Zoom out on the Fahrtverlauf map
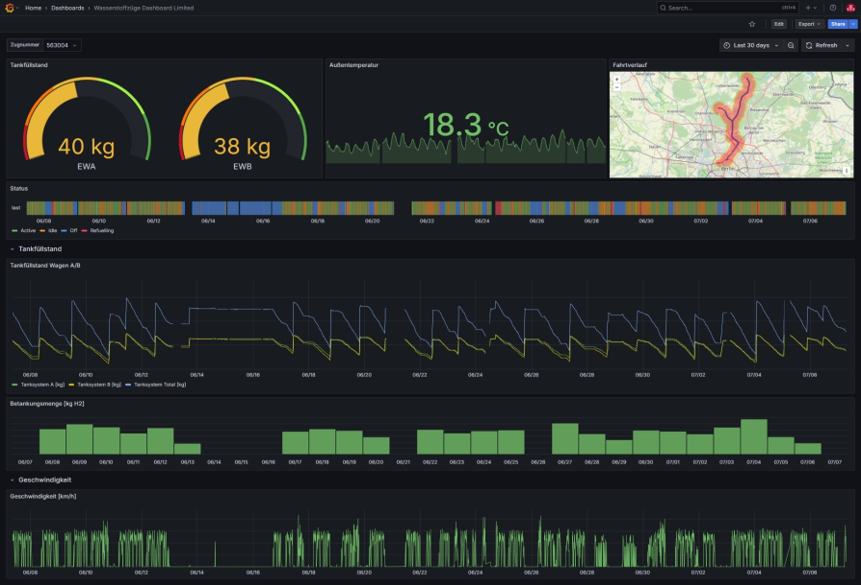This screenshot has width=861, height=585. (x=616, y=87)
